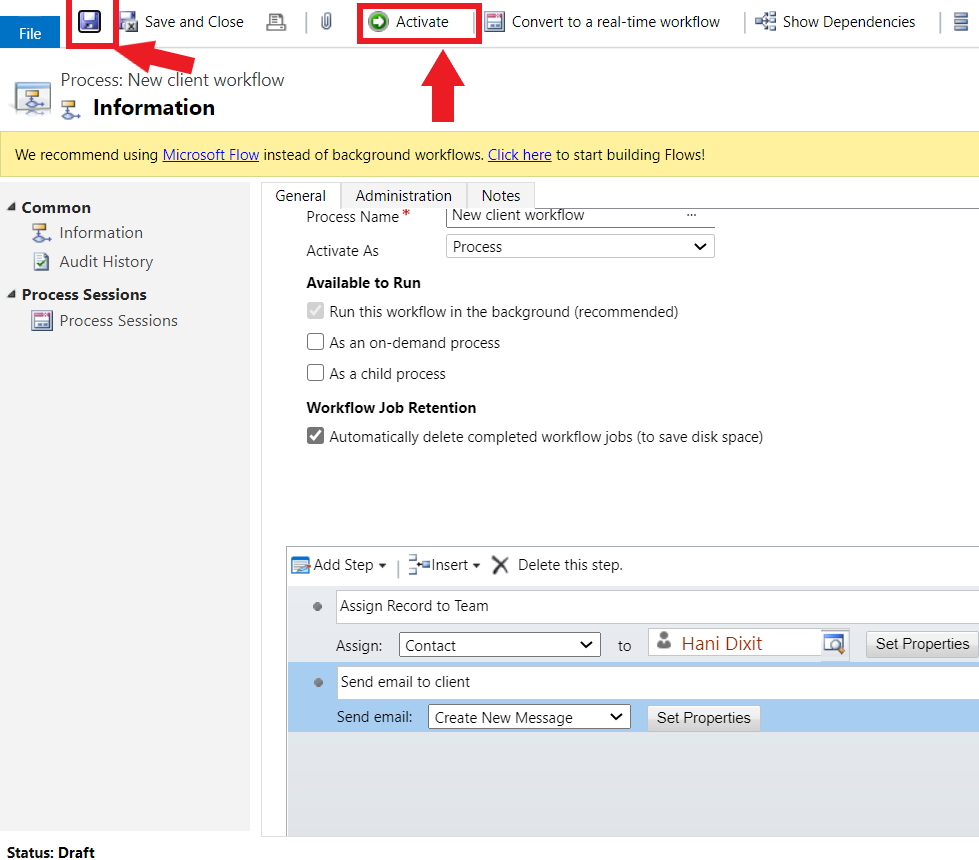Screen dimensions: 979x860
Task: Check As a child process option
Action: click(x=316, y=374)
